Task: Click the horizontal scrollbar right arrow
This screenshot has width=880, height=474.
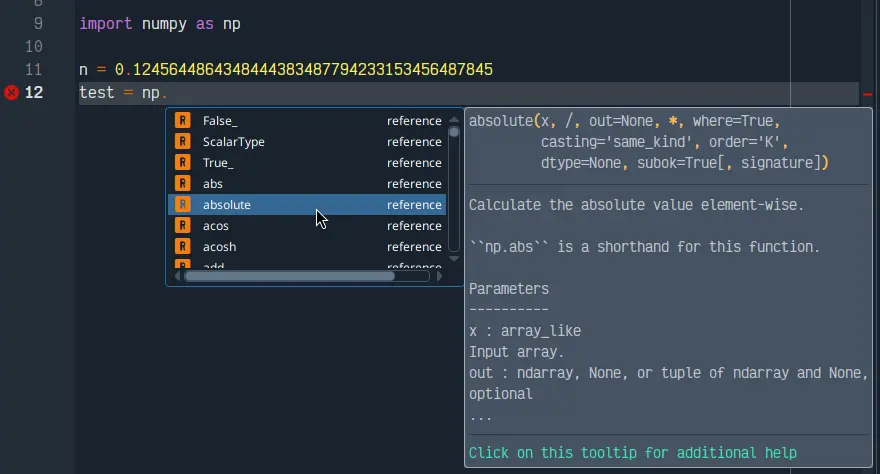Action: (x=439, y=276)
